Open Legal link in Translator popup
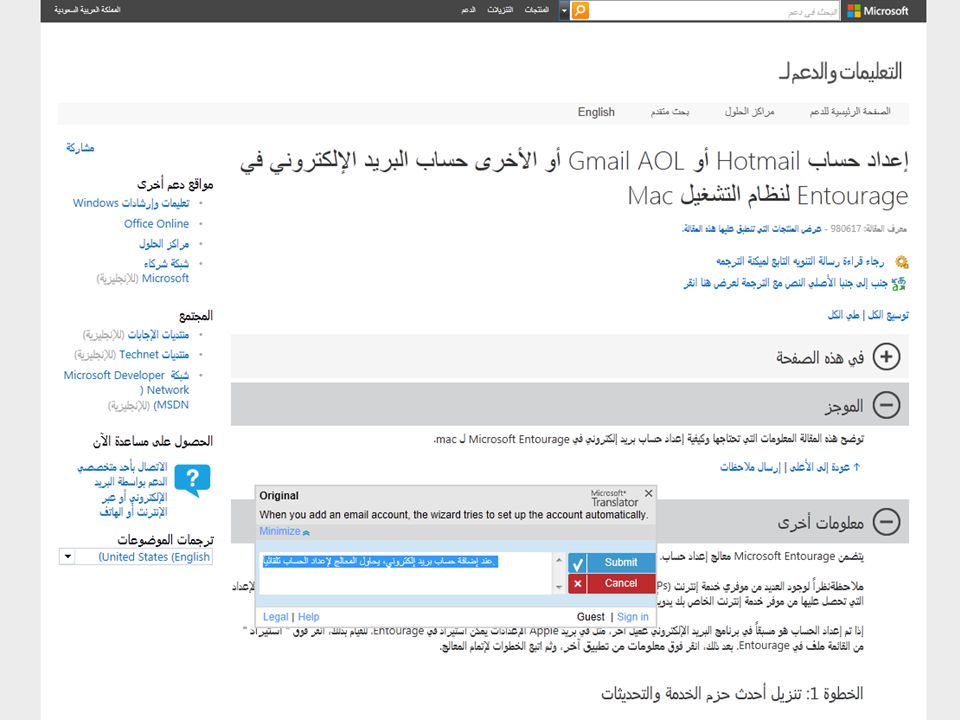Screen dimensions: 960x720 point(276,617)
